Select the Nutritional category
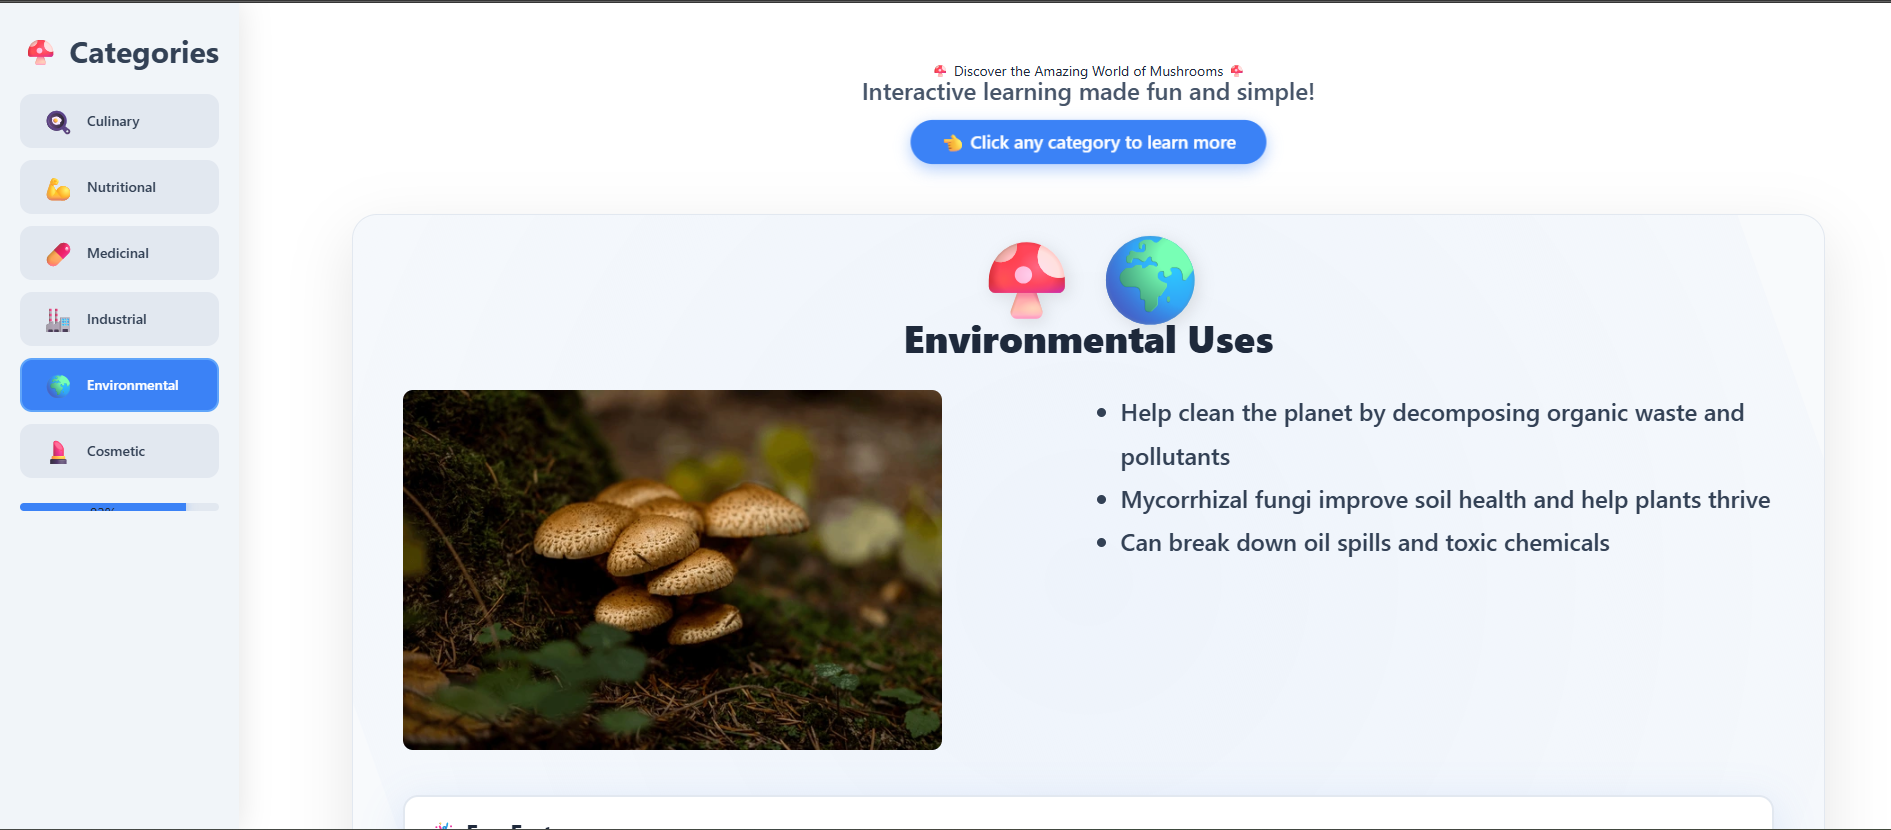Screen dimensions: 1891x830 [119, 187]
